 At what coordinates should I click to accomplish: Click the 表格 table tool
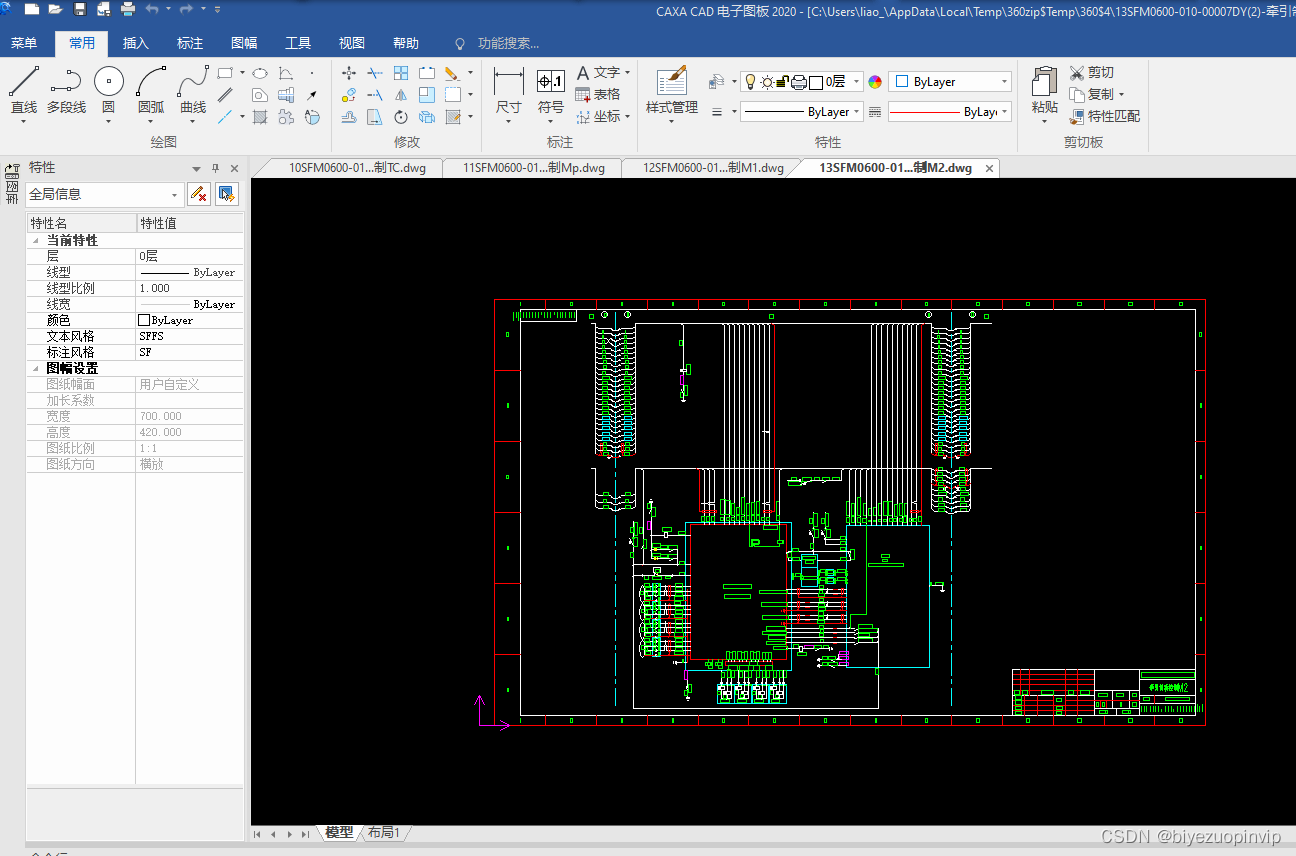598,94
